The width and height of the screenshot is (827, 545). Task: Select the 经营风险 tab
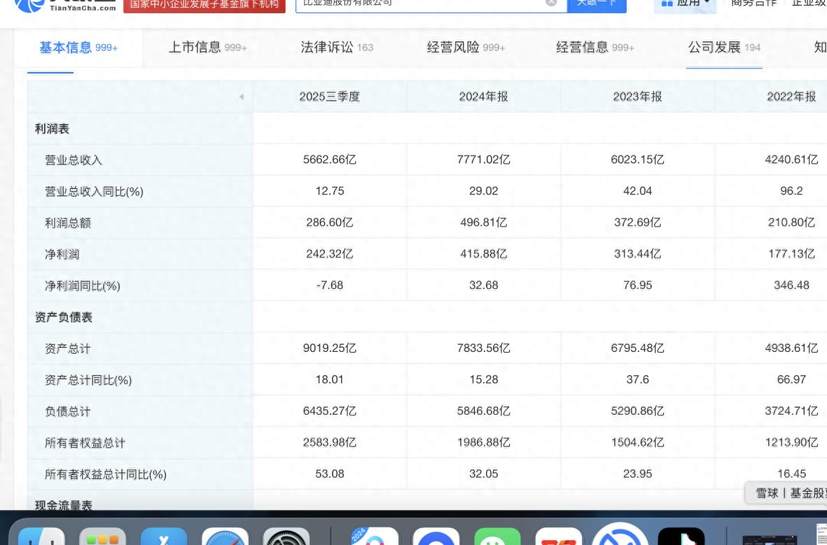(x=465, y=47)
